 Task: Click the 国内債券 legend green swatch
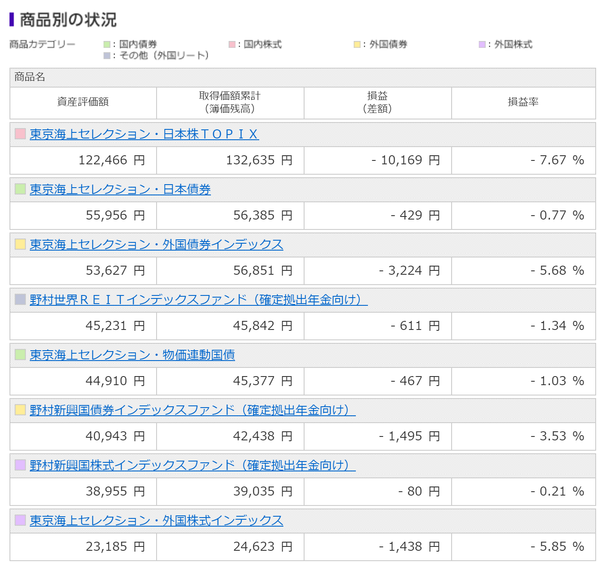(x=107, y=45)
